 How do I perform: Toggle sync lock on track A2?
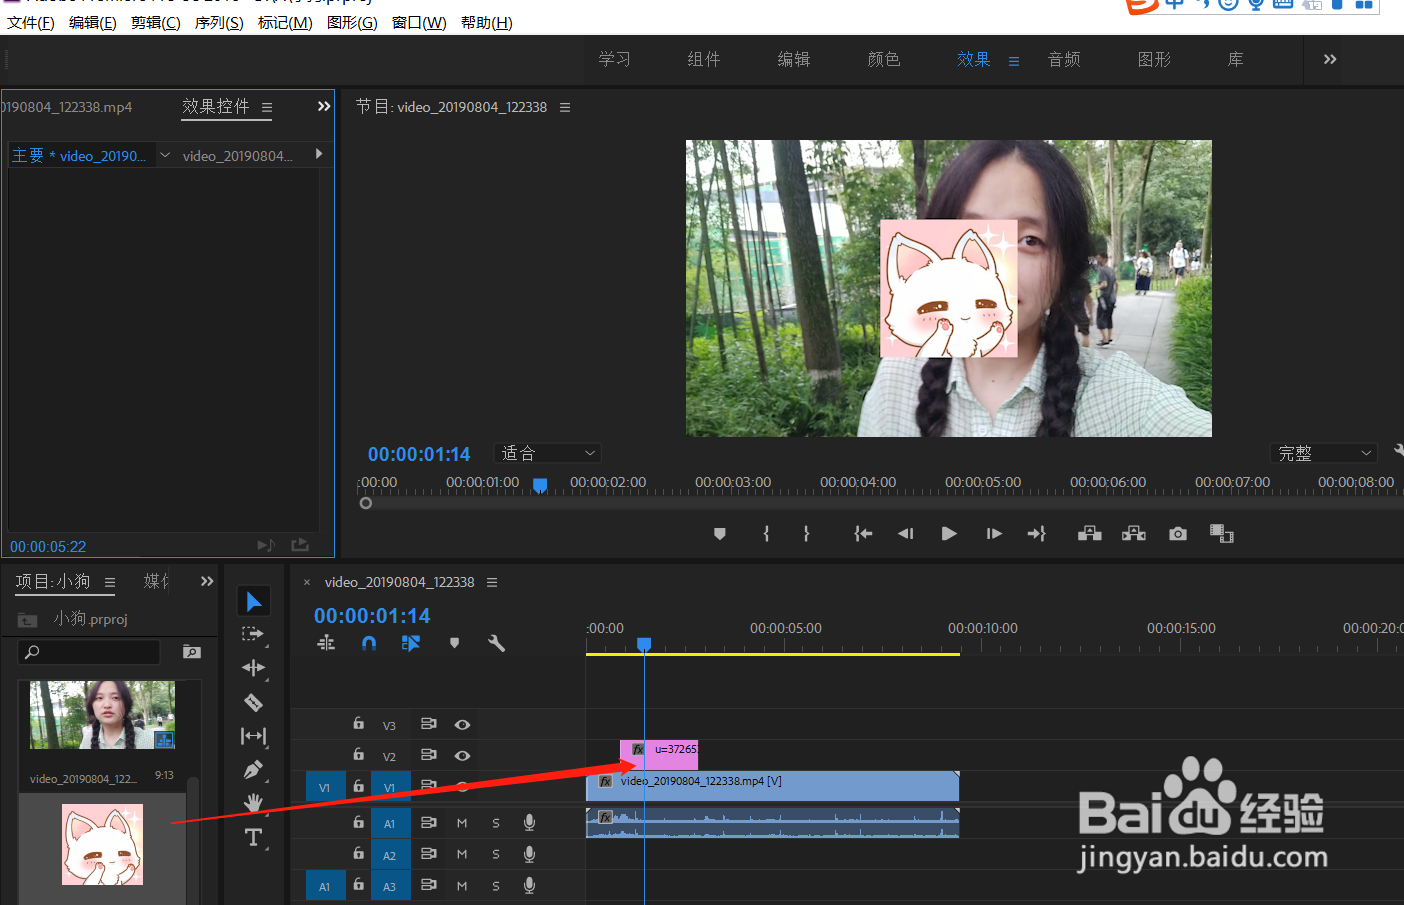tap(428, 853)
